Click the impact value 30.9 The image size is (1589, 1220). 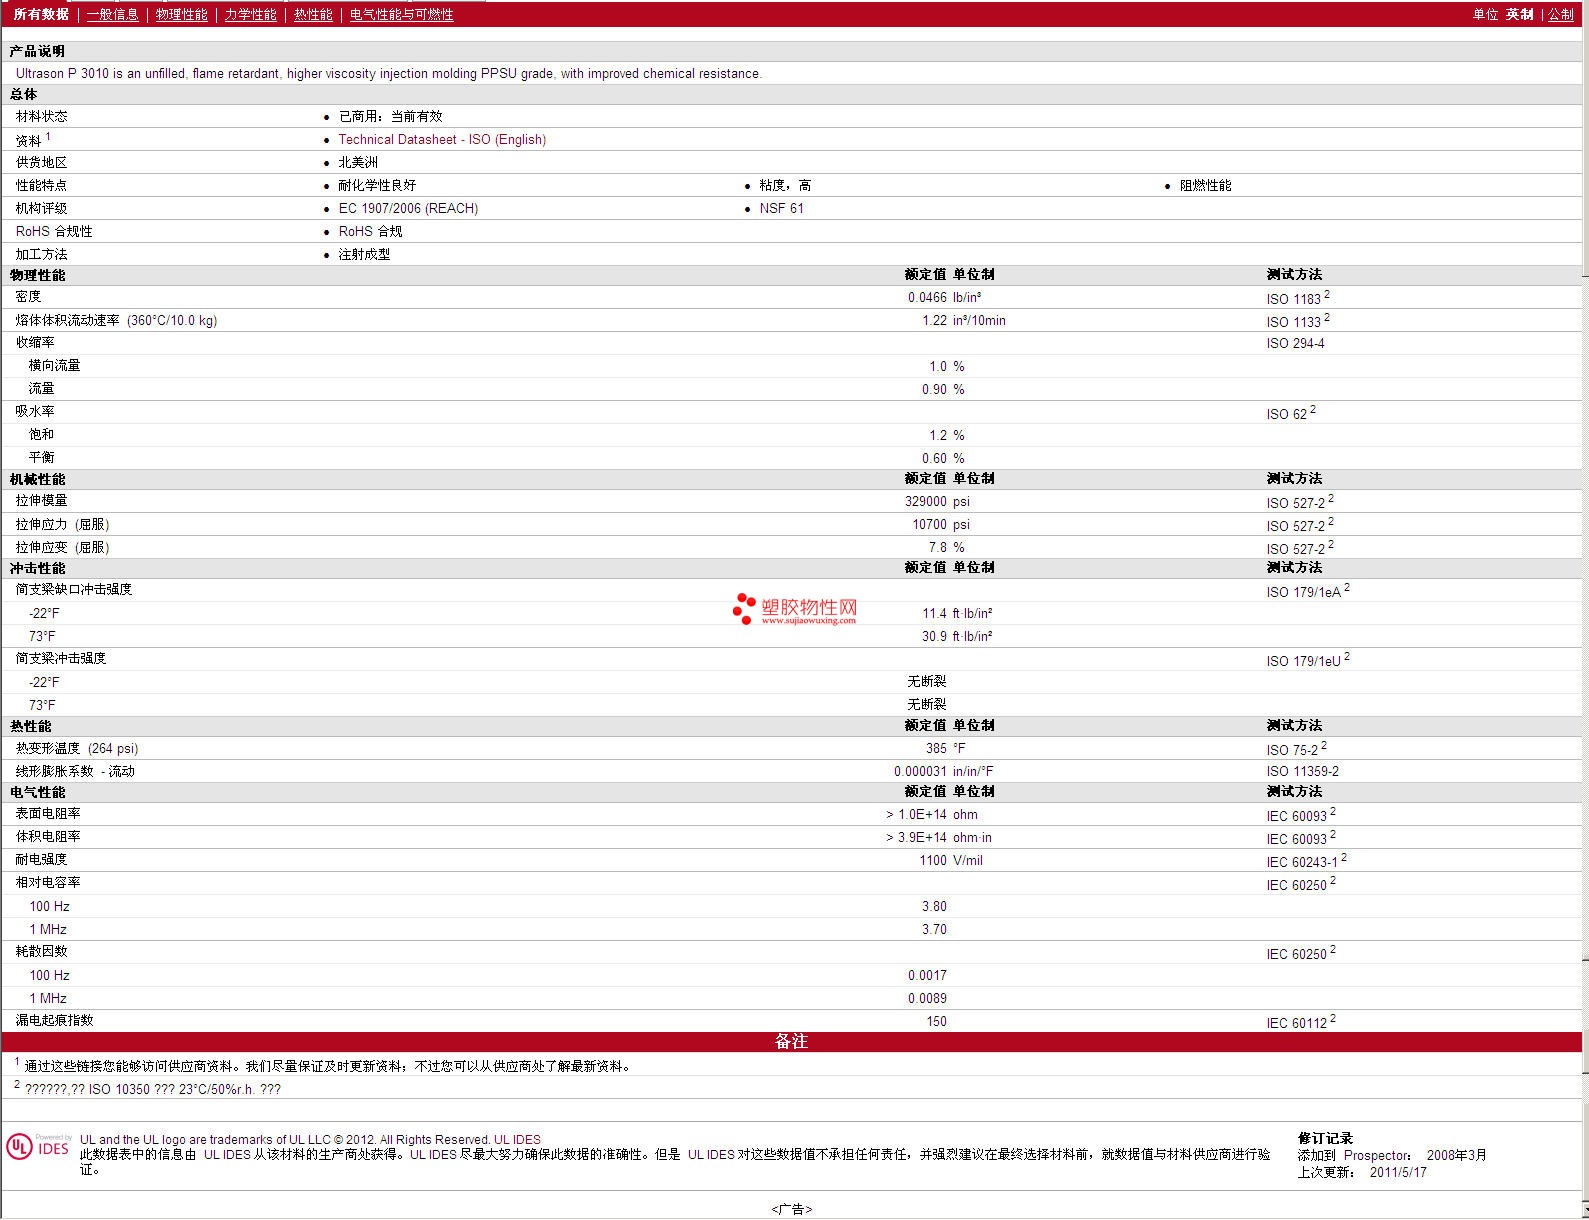coord(934,636)
